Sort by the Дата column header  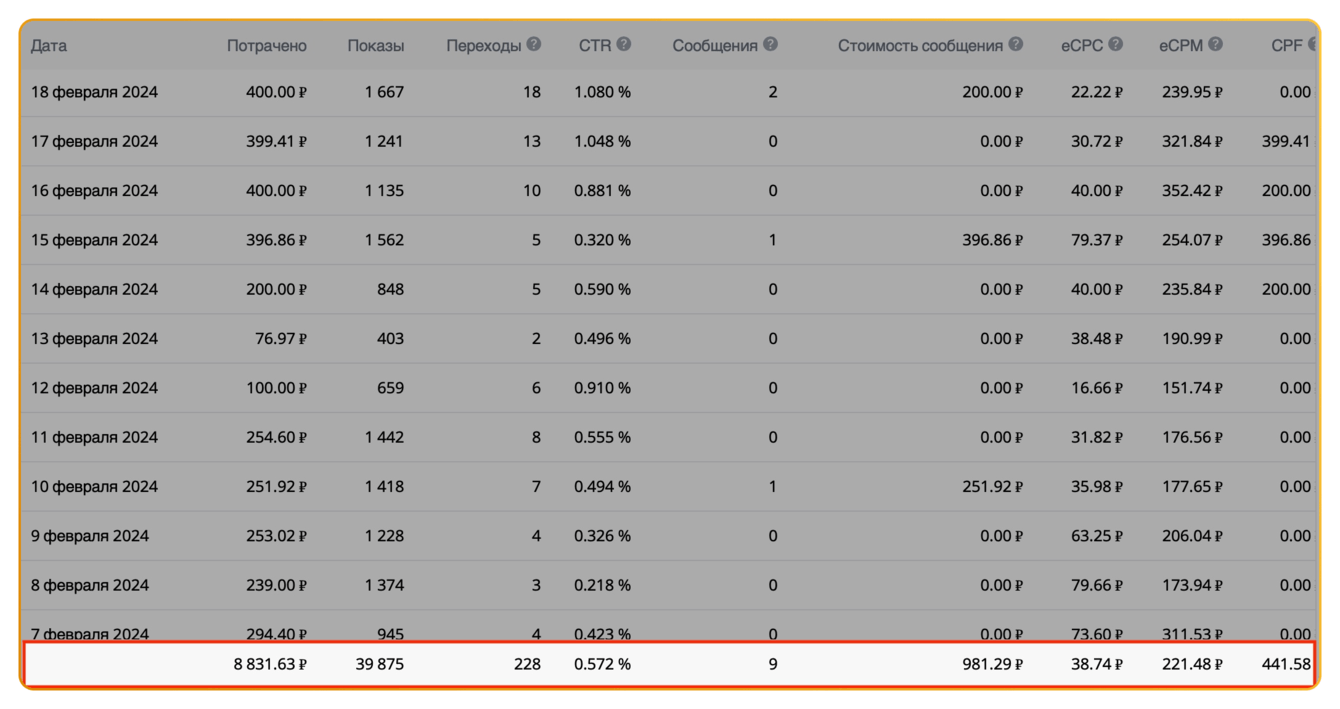pos(49,46)
